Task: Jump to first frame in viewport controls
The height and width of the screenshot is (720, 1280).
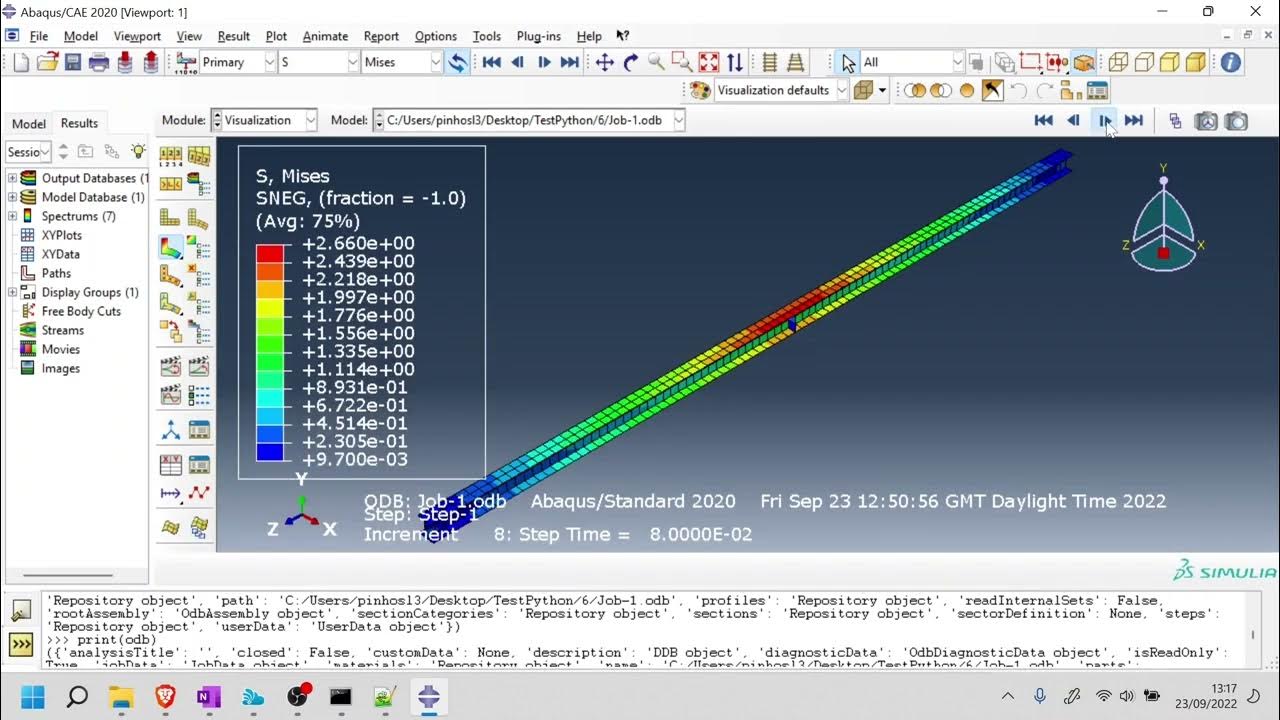Action: coord(1043,121)
